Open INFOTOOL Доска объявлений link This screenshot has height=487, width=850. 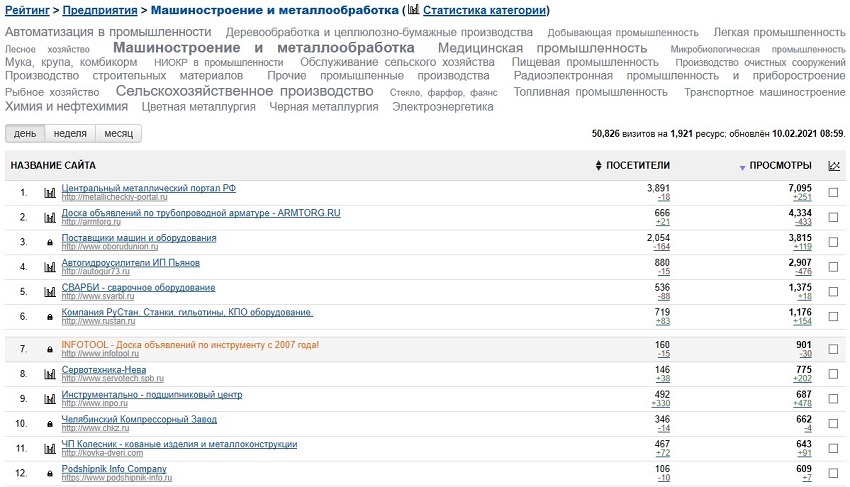[x=190, y=345]
